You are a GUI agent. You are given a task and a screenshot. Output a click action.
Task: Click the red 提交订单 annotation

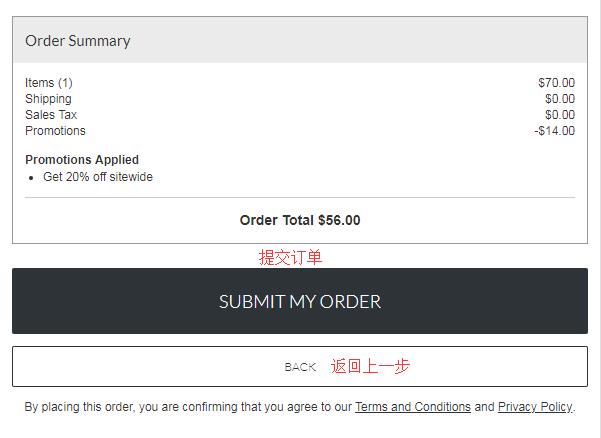click(290, 257)
